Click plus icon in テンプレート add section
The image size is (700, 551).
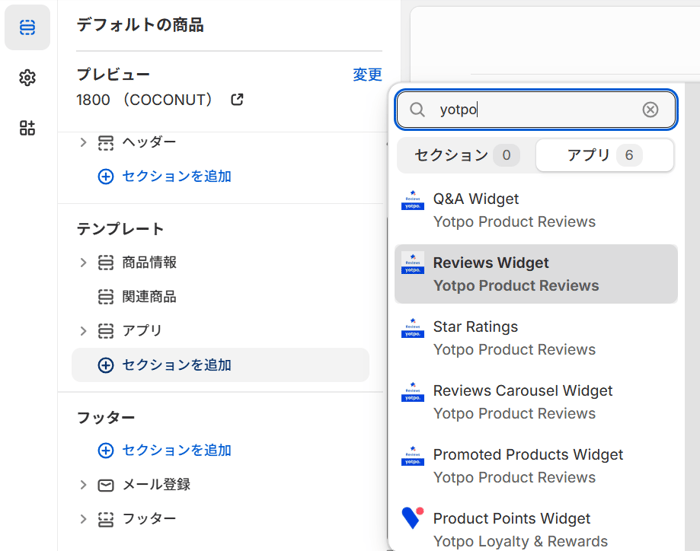click(106, 365)
